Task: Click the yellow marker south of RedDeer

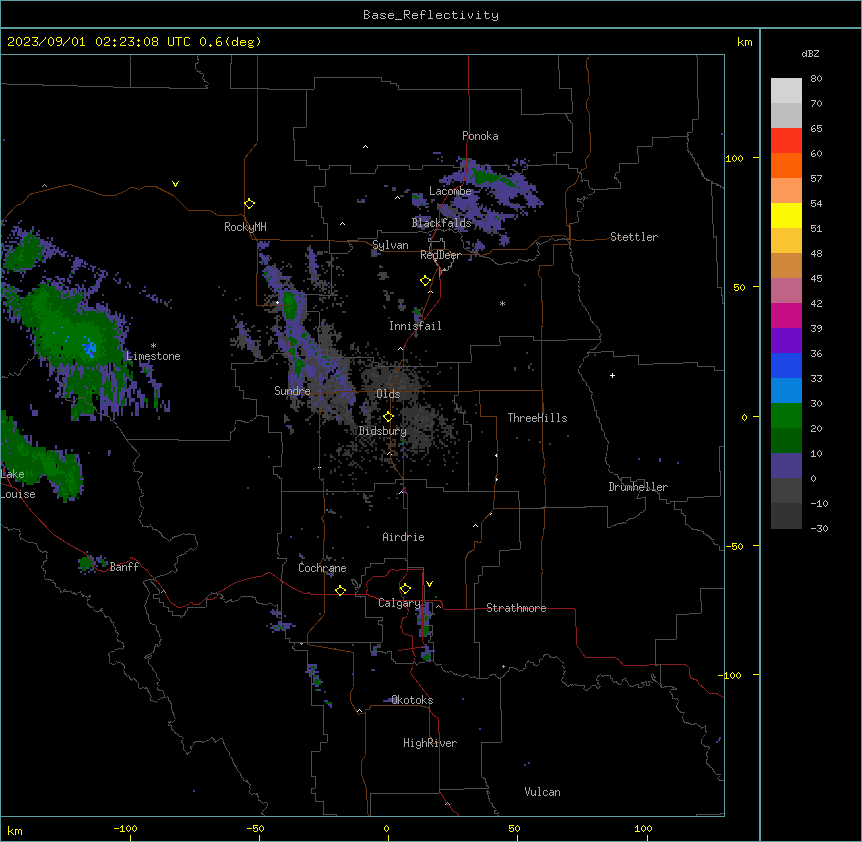Action: click(425, 281)
